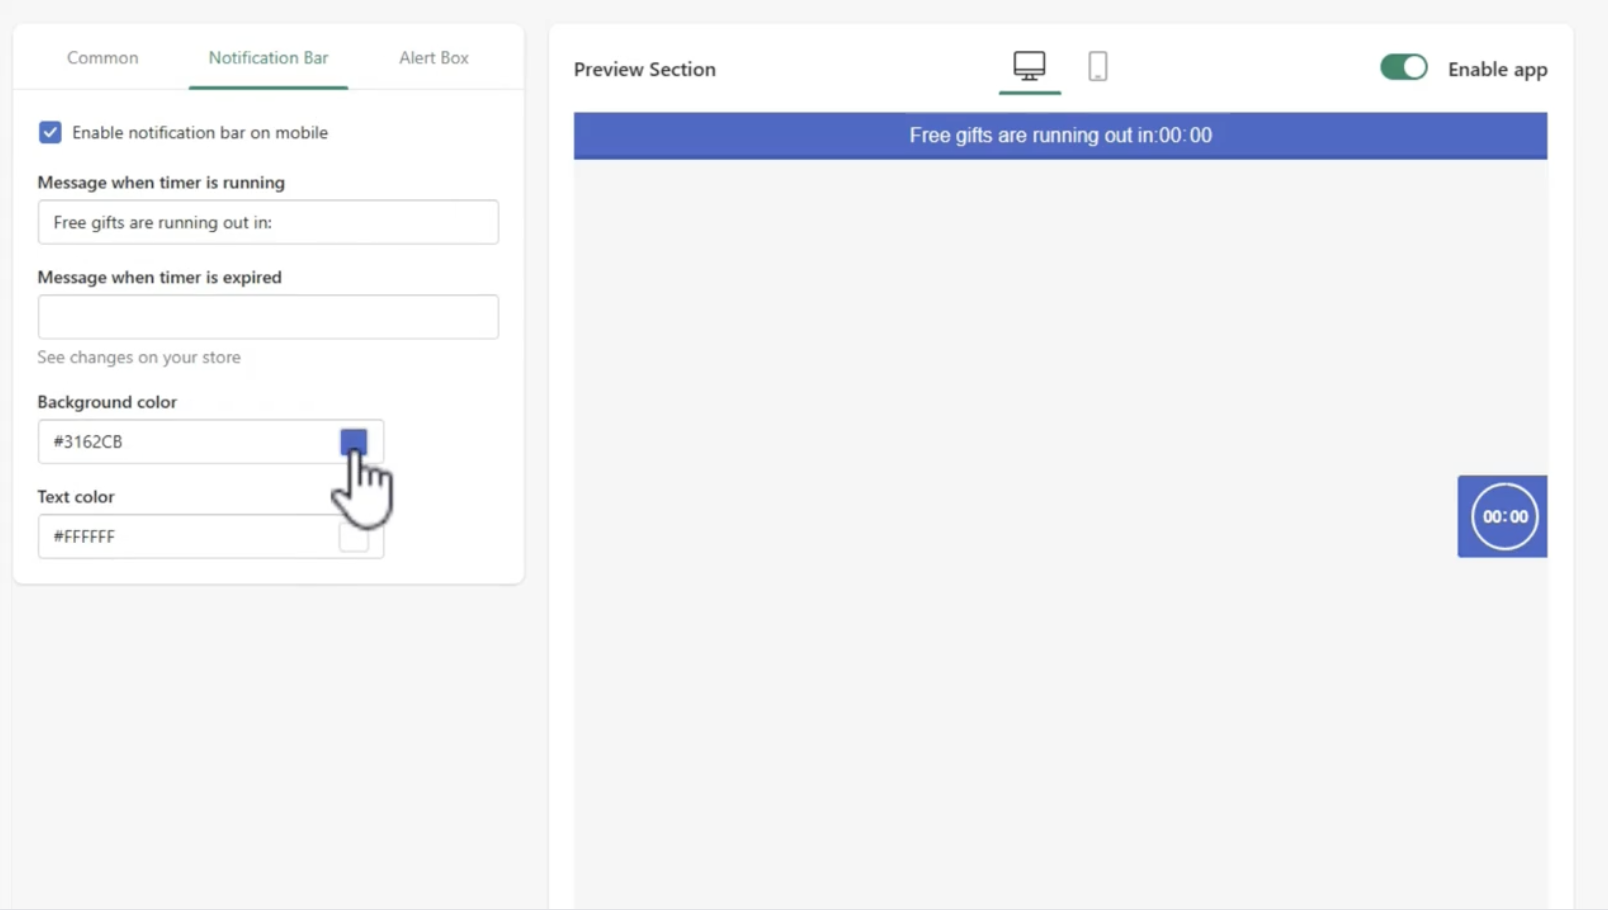Click the Enable app label
Image resolution: width=1608 pixels, height=910 pixels.
[x=1497, y=69]
